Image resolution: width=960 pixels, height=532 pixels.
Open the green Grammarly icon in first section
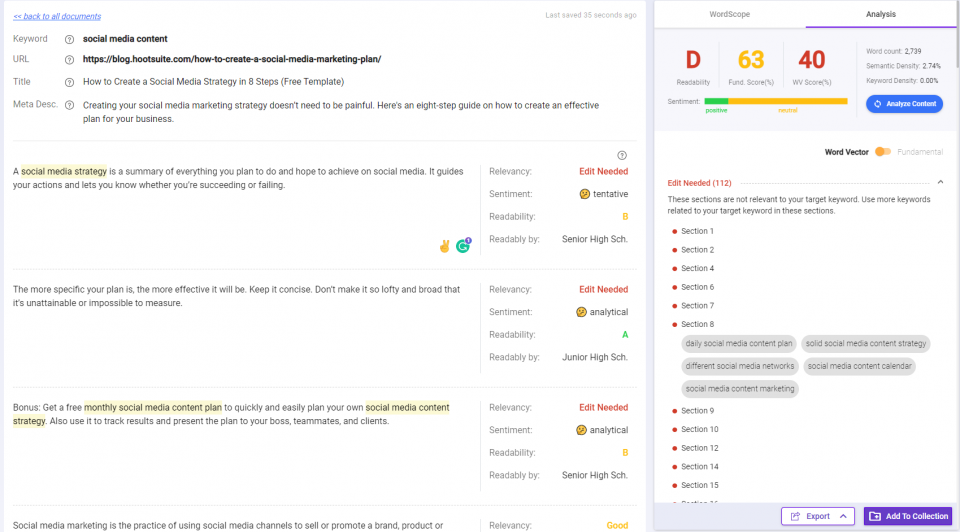[463, 245]
